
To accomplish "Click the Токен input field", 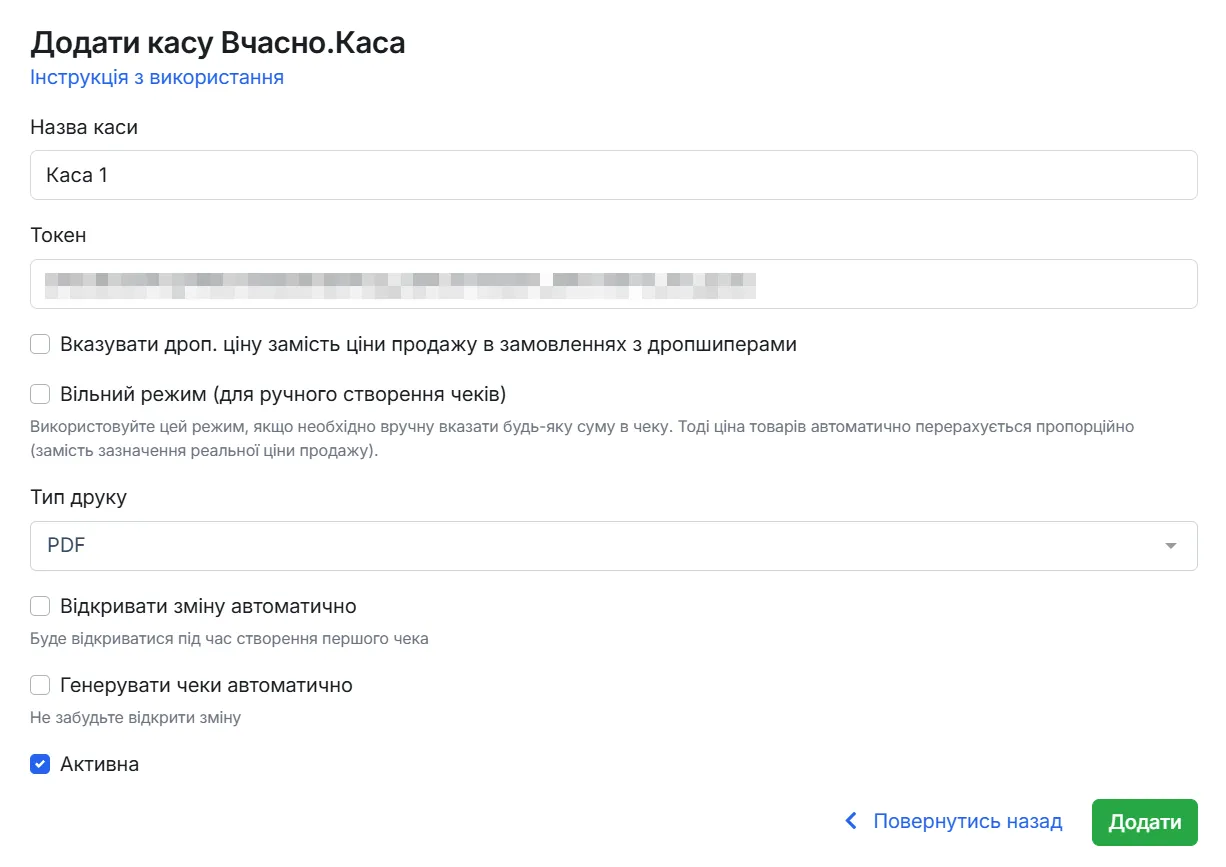I will pos(613,284).
